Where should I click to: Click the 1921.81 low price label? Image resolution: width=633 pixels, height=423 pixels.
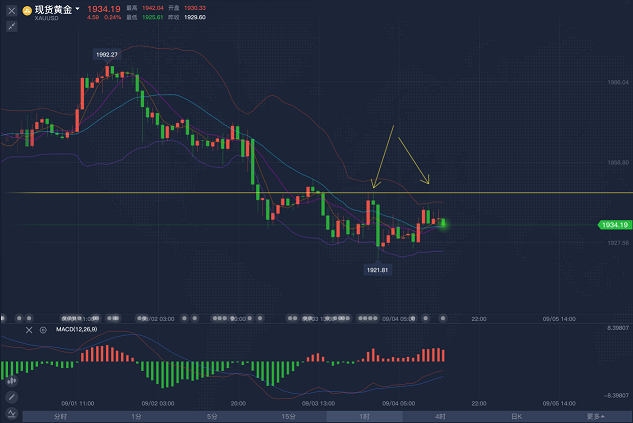(x=377, y=269)
